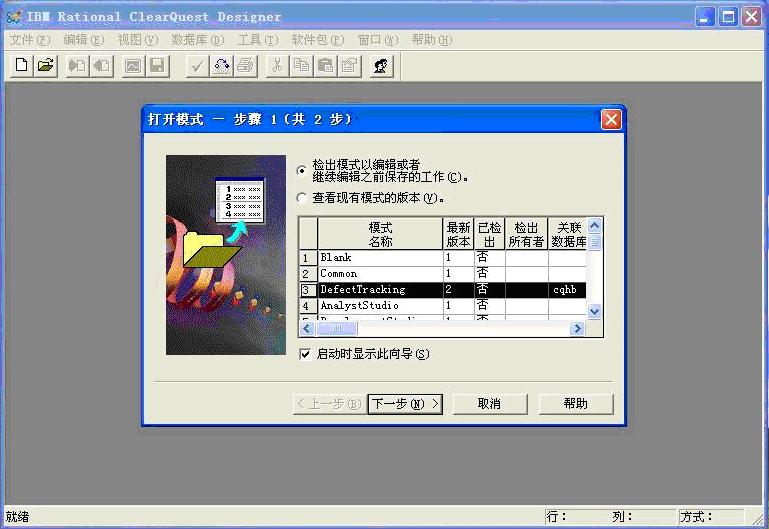
Task: Click the Save floppy disk icon
Action: [x=157, y=66]
